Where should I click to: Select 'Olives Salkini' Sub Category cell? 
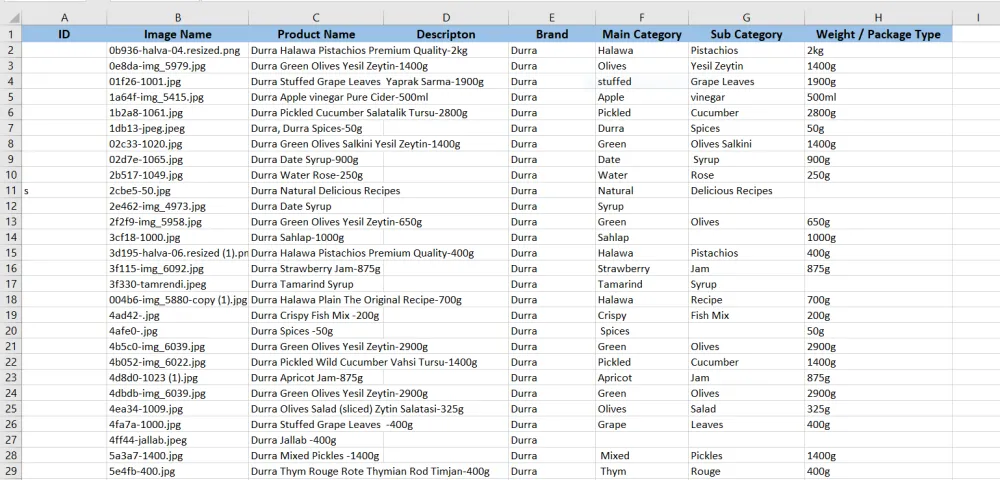[746, 144]
